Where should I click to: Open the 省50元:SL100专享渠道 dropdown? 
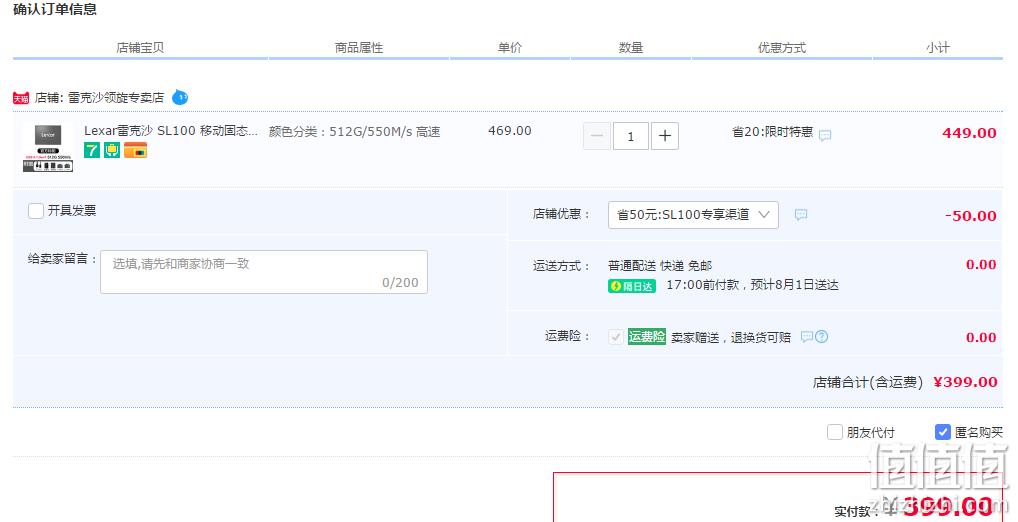click(693, 214)
